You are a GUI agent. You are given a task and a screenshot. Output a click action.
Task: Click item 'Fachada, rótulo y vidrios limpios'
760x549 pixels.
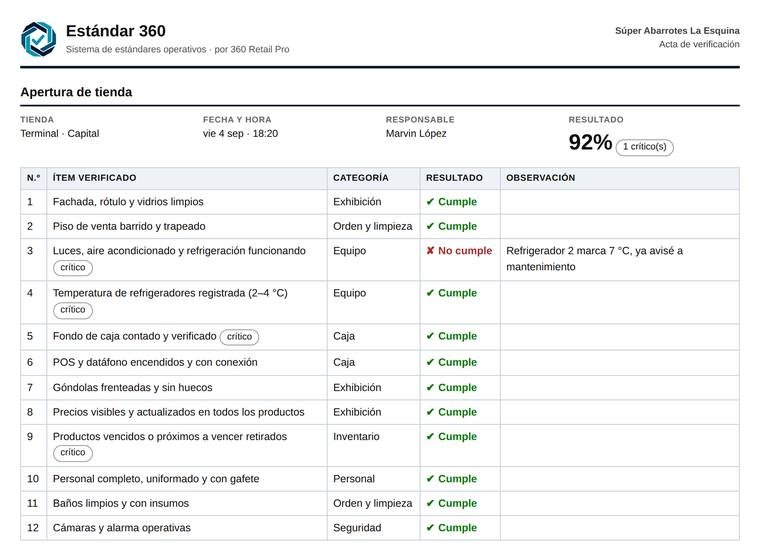click(128, 202)
